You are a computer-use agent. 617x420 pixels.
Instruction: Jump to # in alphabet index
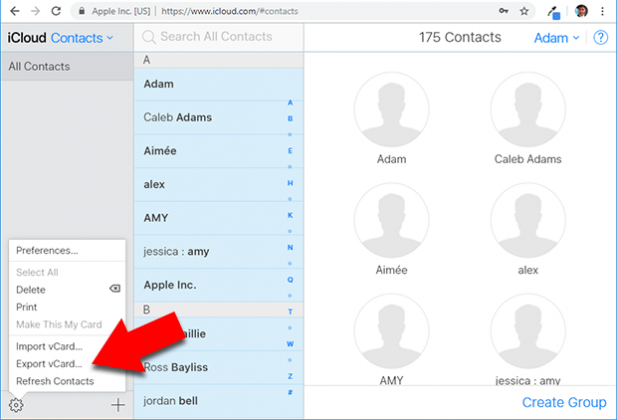[290, 392]
